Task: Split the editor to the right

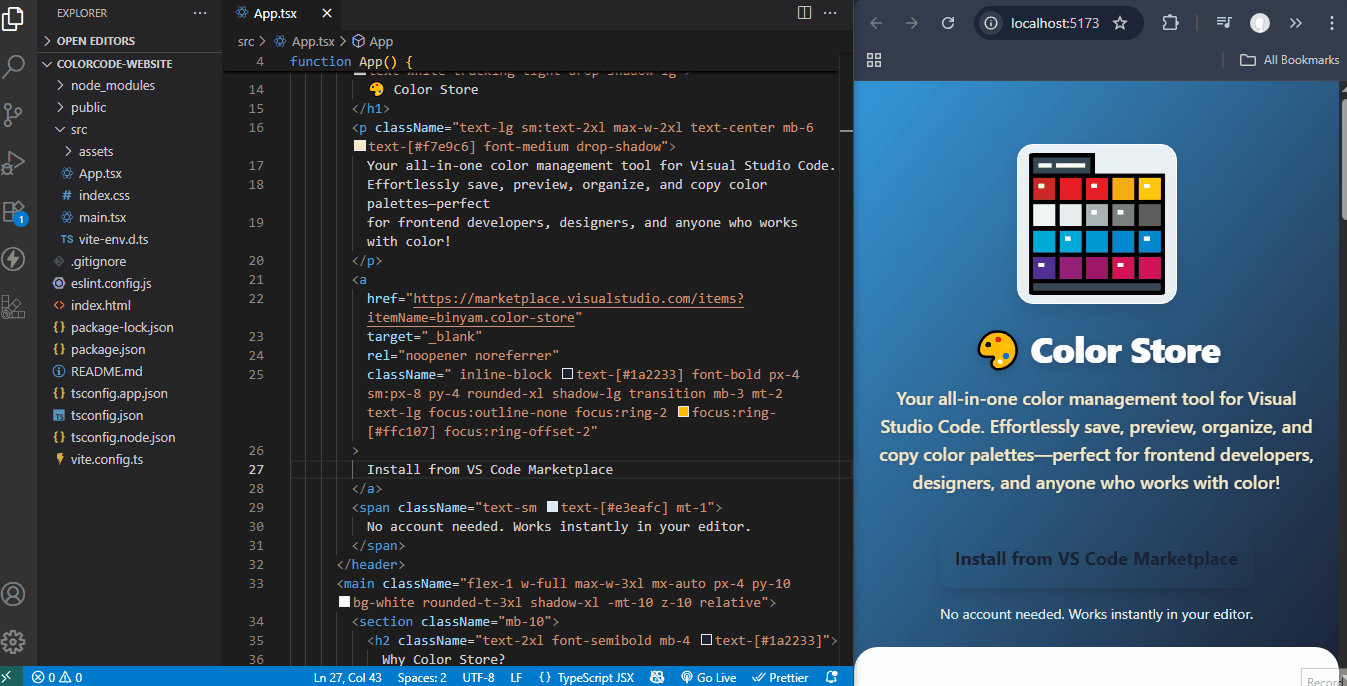Action: click(x=804, y=13)
